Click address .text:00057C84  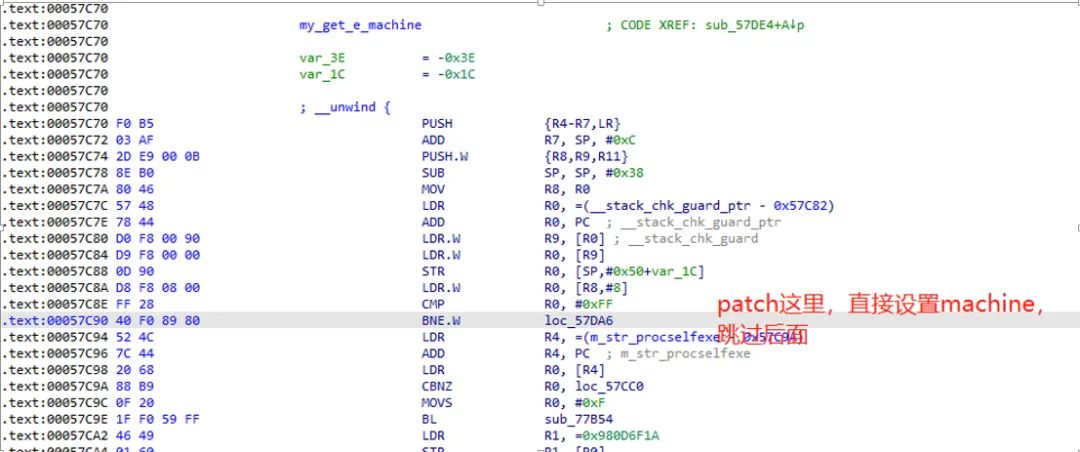[x=54, y=255]
